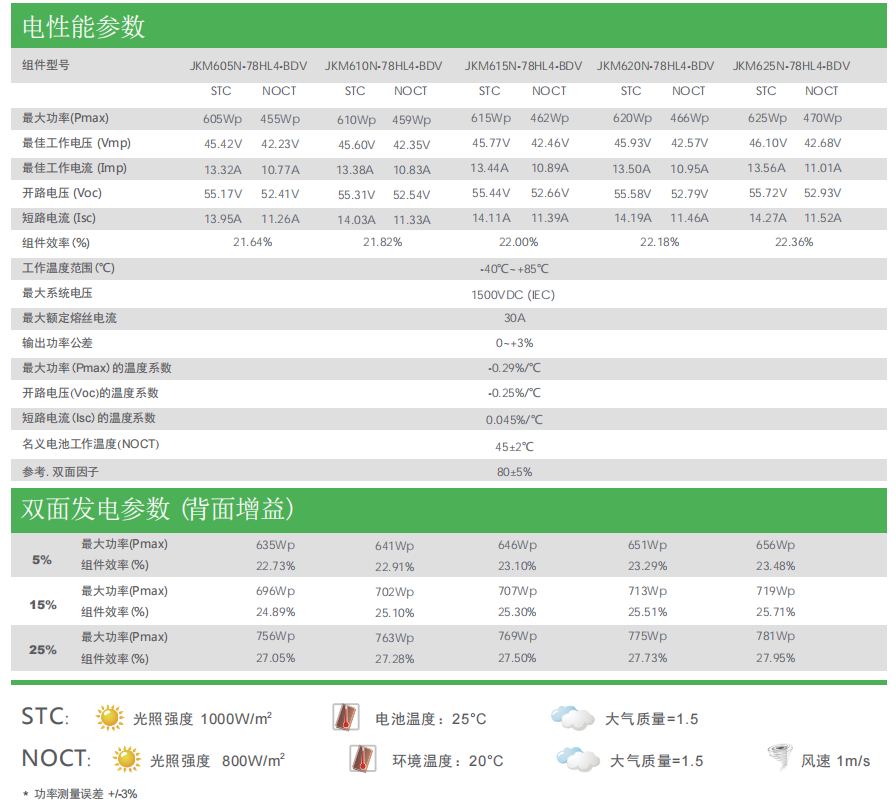Screen dimensions: 896x806
Task: Click the 27.50% efficiency in the 25% row
Action: click(x=517, y=659)
